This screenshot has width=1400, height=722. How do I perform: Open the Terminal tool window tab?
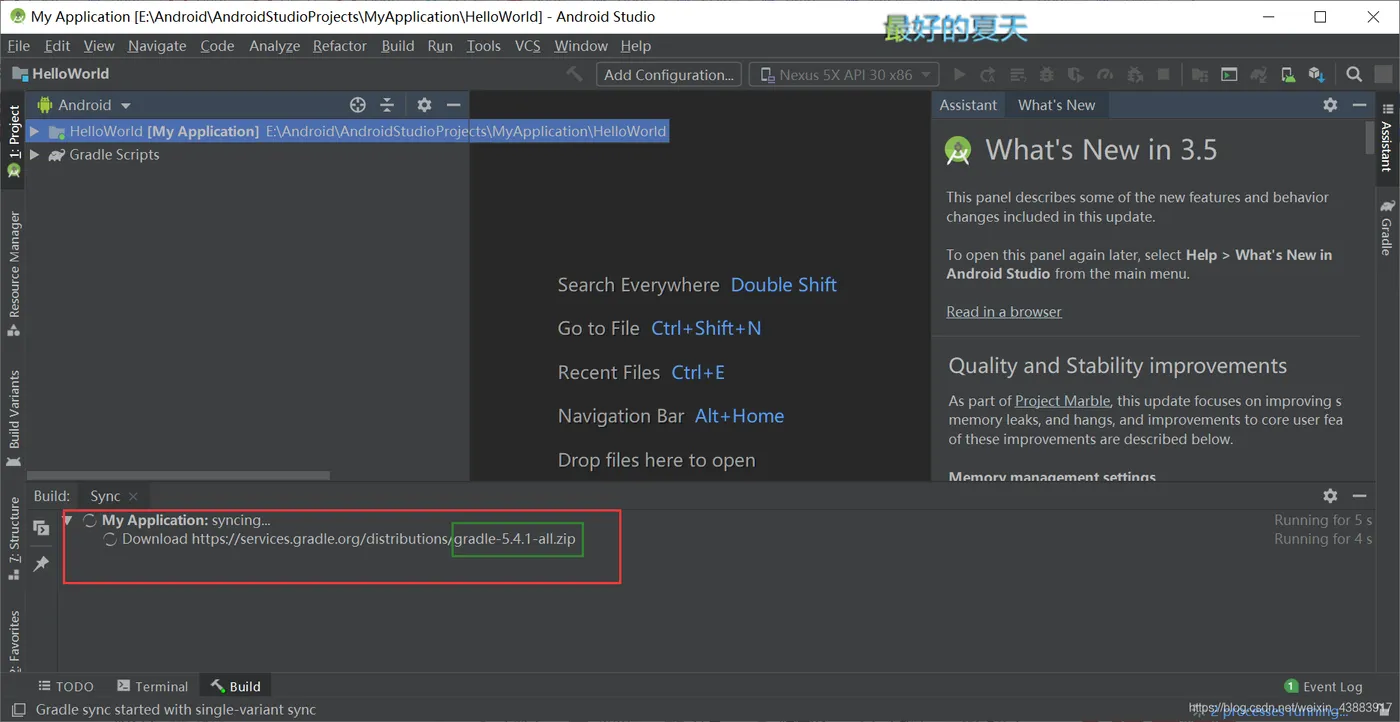tap(152, 686)
